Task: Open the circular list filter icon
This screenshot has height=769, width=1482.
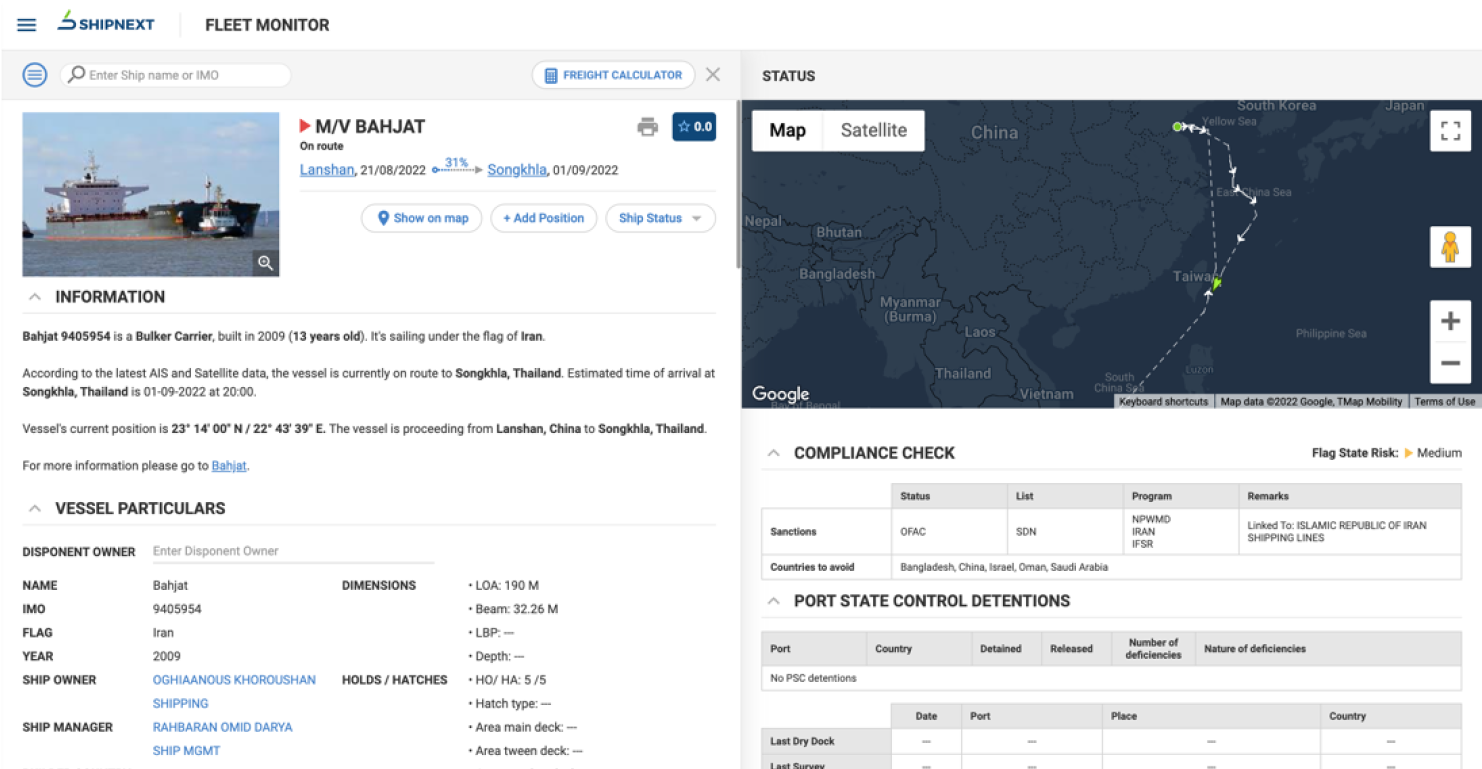Action: click(x=35, y=75)
